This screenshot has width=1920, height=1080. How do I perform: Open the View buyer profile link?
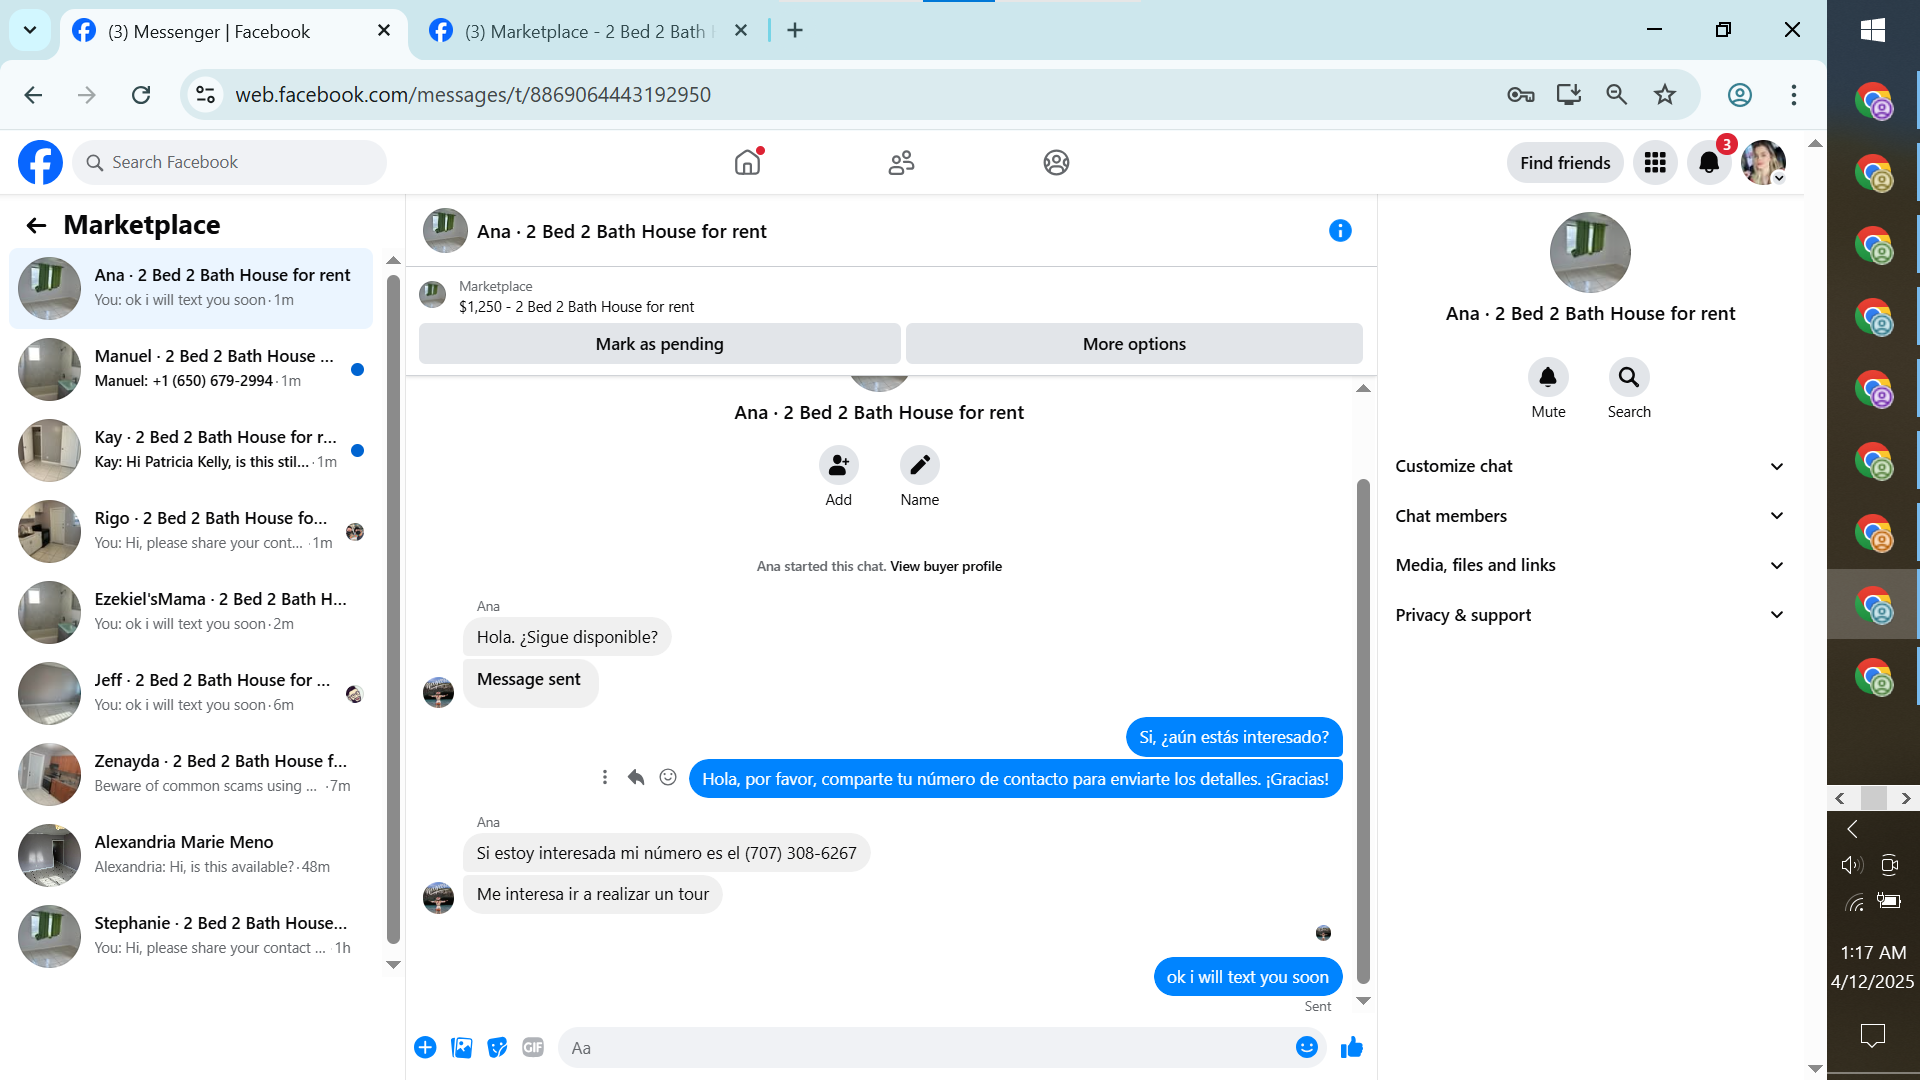pos(946,566)
